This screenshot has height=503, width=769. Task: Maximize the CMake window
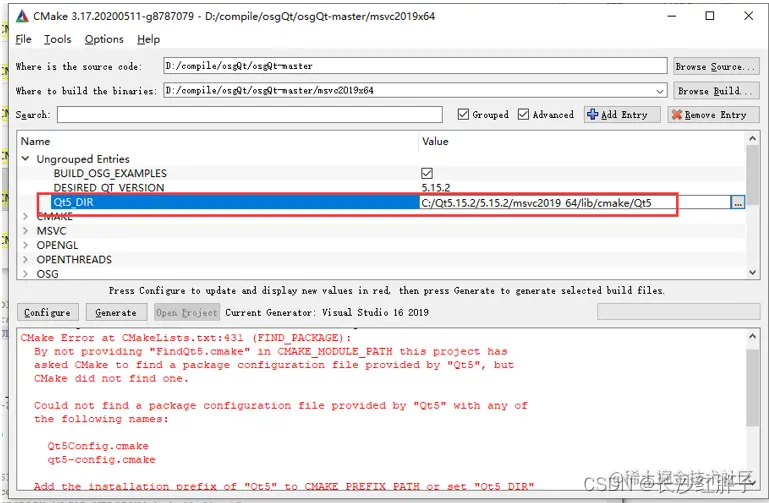pos(710,16)
